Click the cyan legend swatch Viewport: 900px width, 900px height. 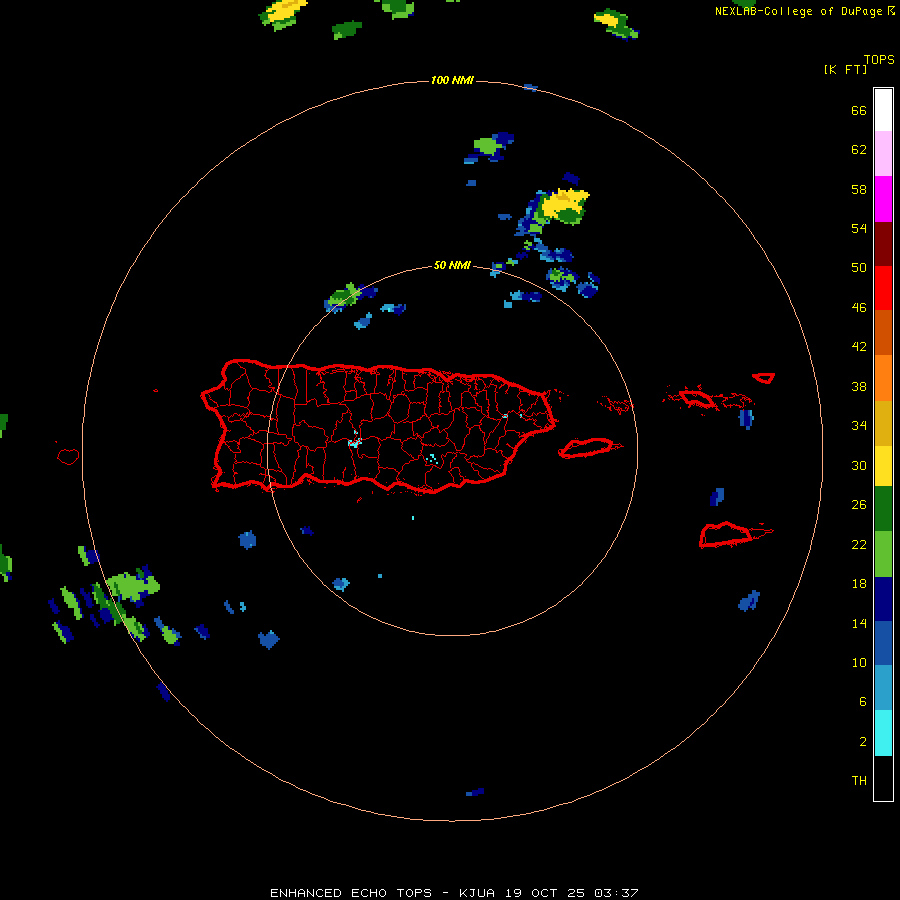[x=883, y=732]
